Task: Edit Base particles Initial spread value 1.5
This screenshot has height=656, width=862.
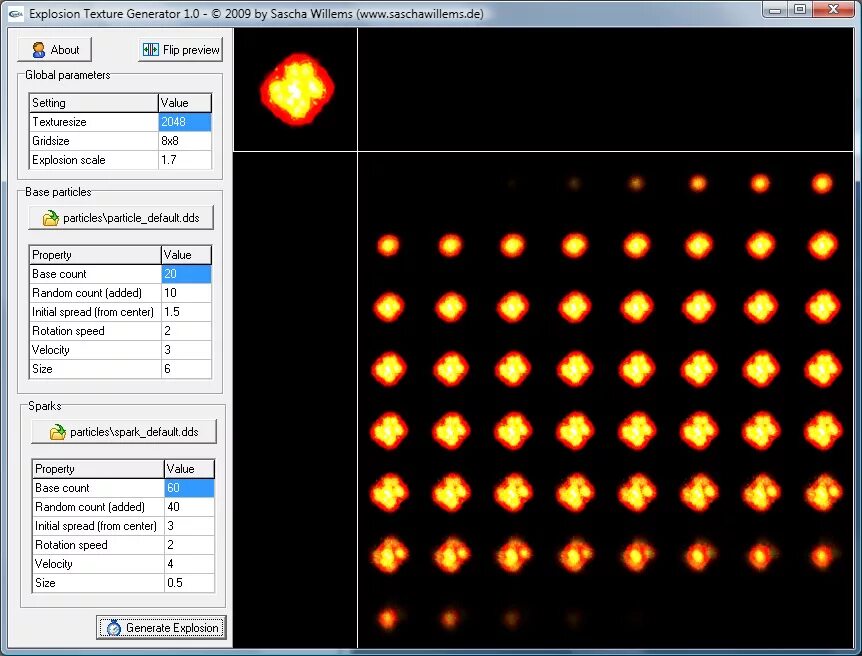Action: click(186, 312)
